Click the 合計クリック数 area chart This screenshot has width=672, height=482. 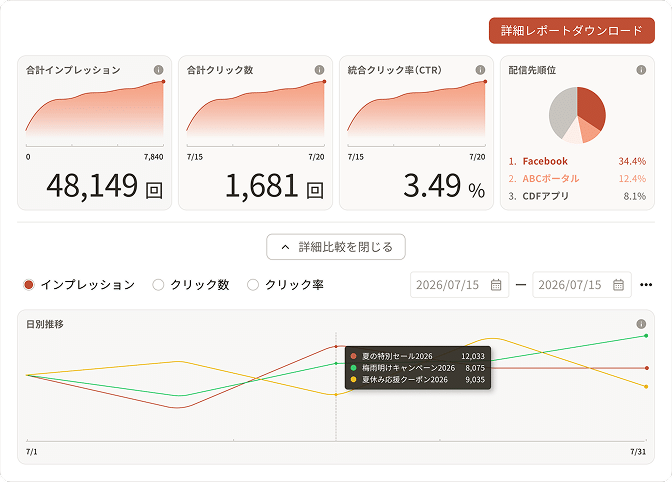[x=255, y=109]
